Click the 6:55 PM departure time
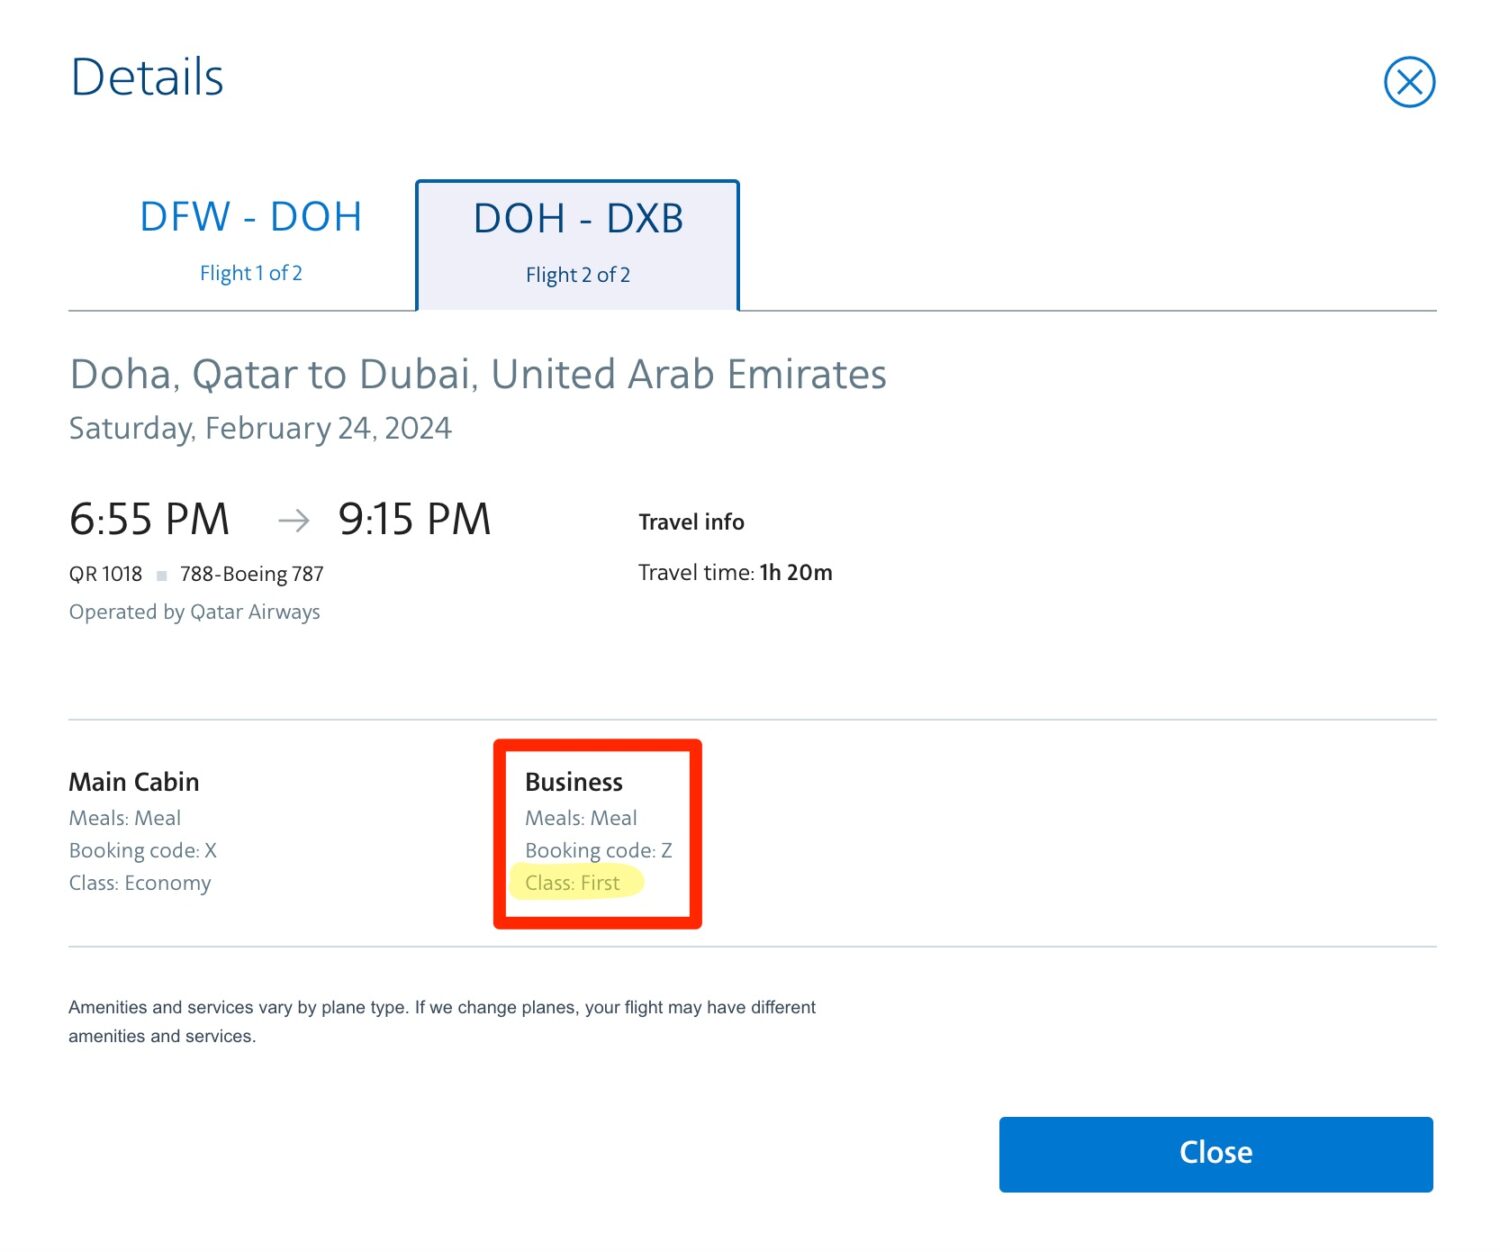This screenshot has height=1252, width=1500. [149, 519]
